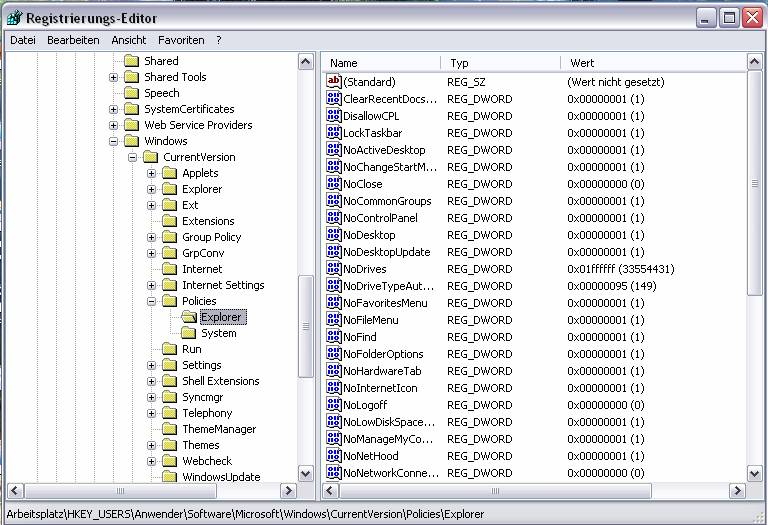
Task: Open the Datei menu
Action: (23, 40)
